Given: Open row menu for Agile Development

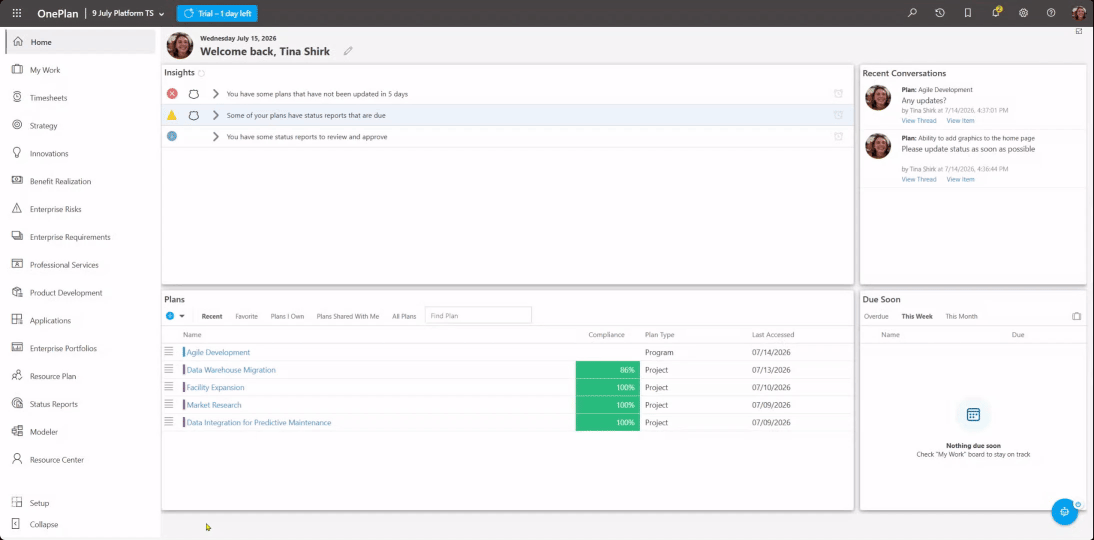Looking at the screenshot, I should (169, 352).
